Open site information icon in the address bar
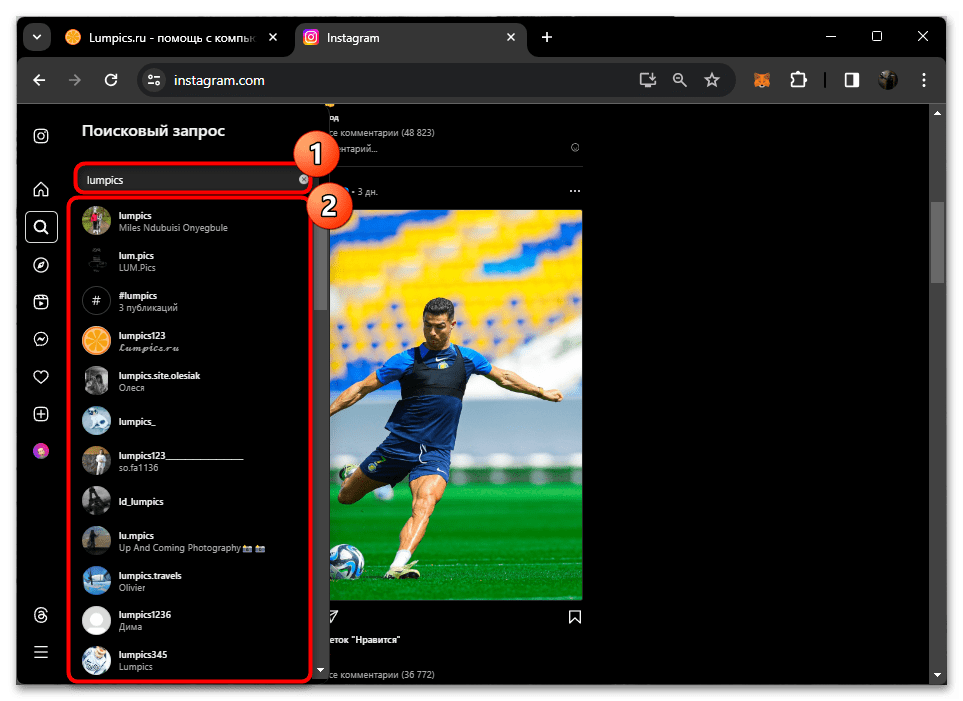Screen dimensions: 963x701 (x=154, y=80)
